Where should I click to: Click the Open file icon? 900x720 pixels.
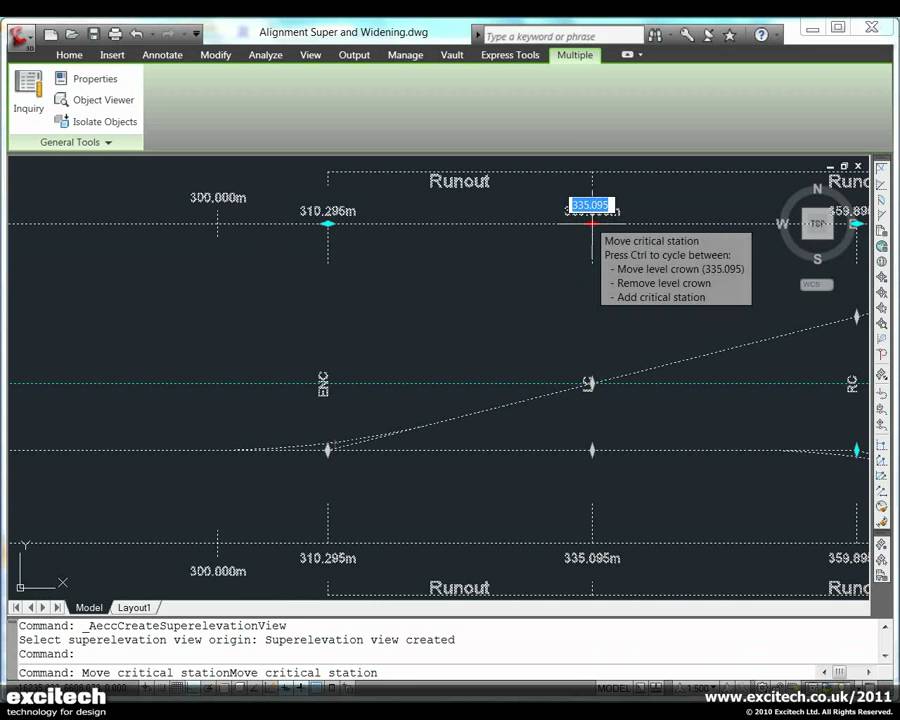click(x=72, y=34)
